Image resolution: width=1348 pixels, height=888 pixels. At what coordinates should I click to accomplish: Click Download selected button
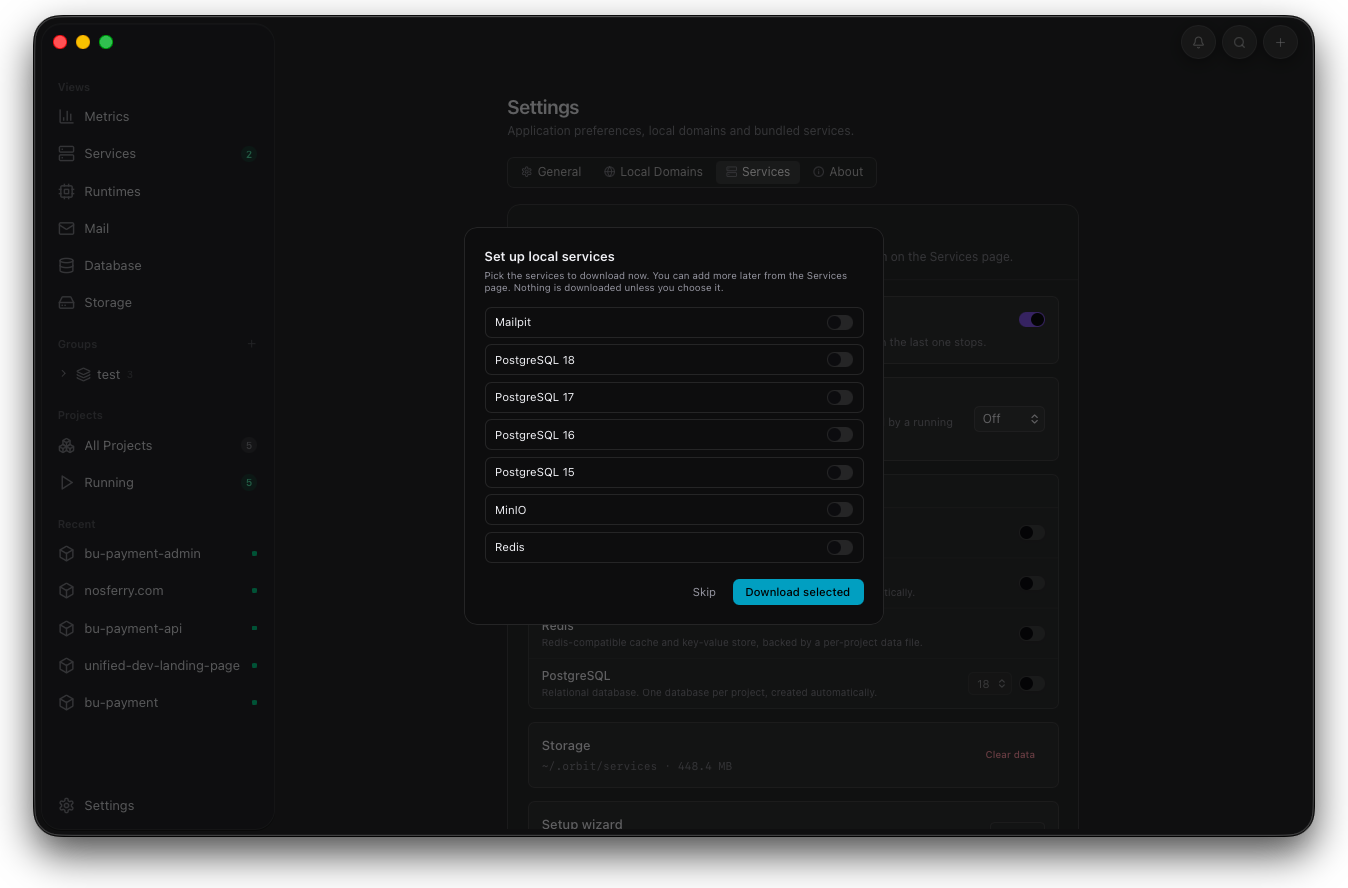pos(798,592)
